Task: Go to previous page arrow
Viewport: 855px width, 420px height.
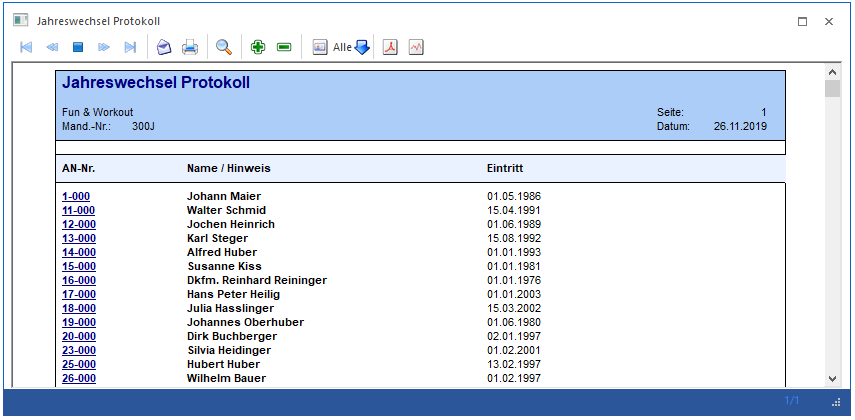Action: [52, 47]
